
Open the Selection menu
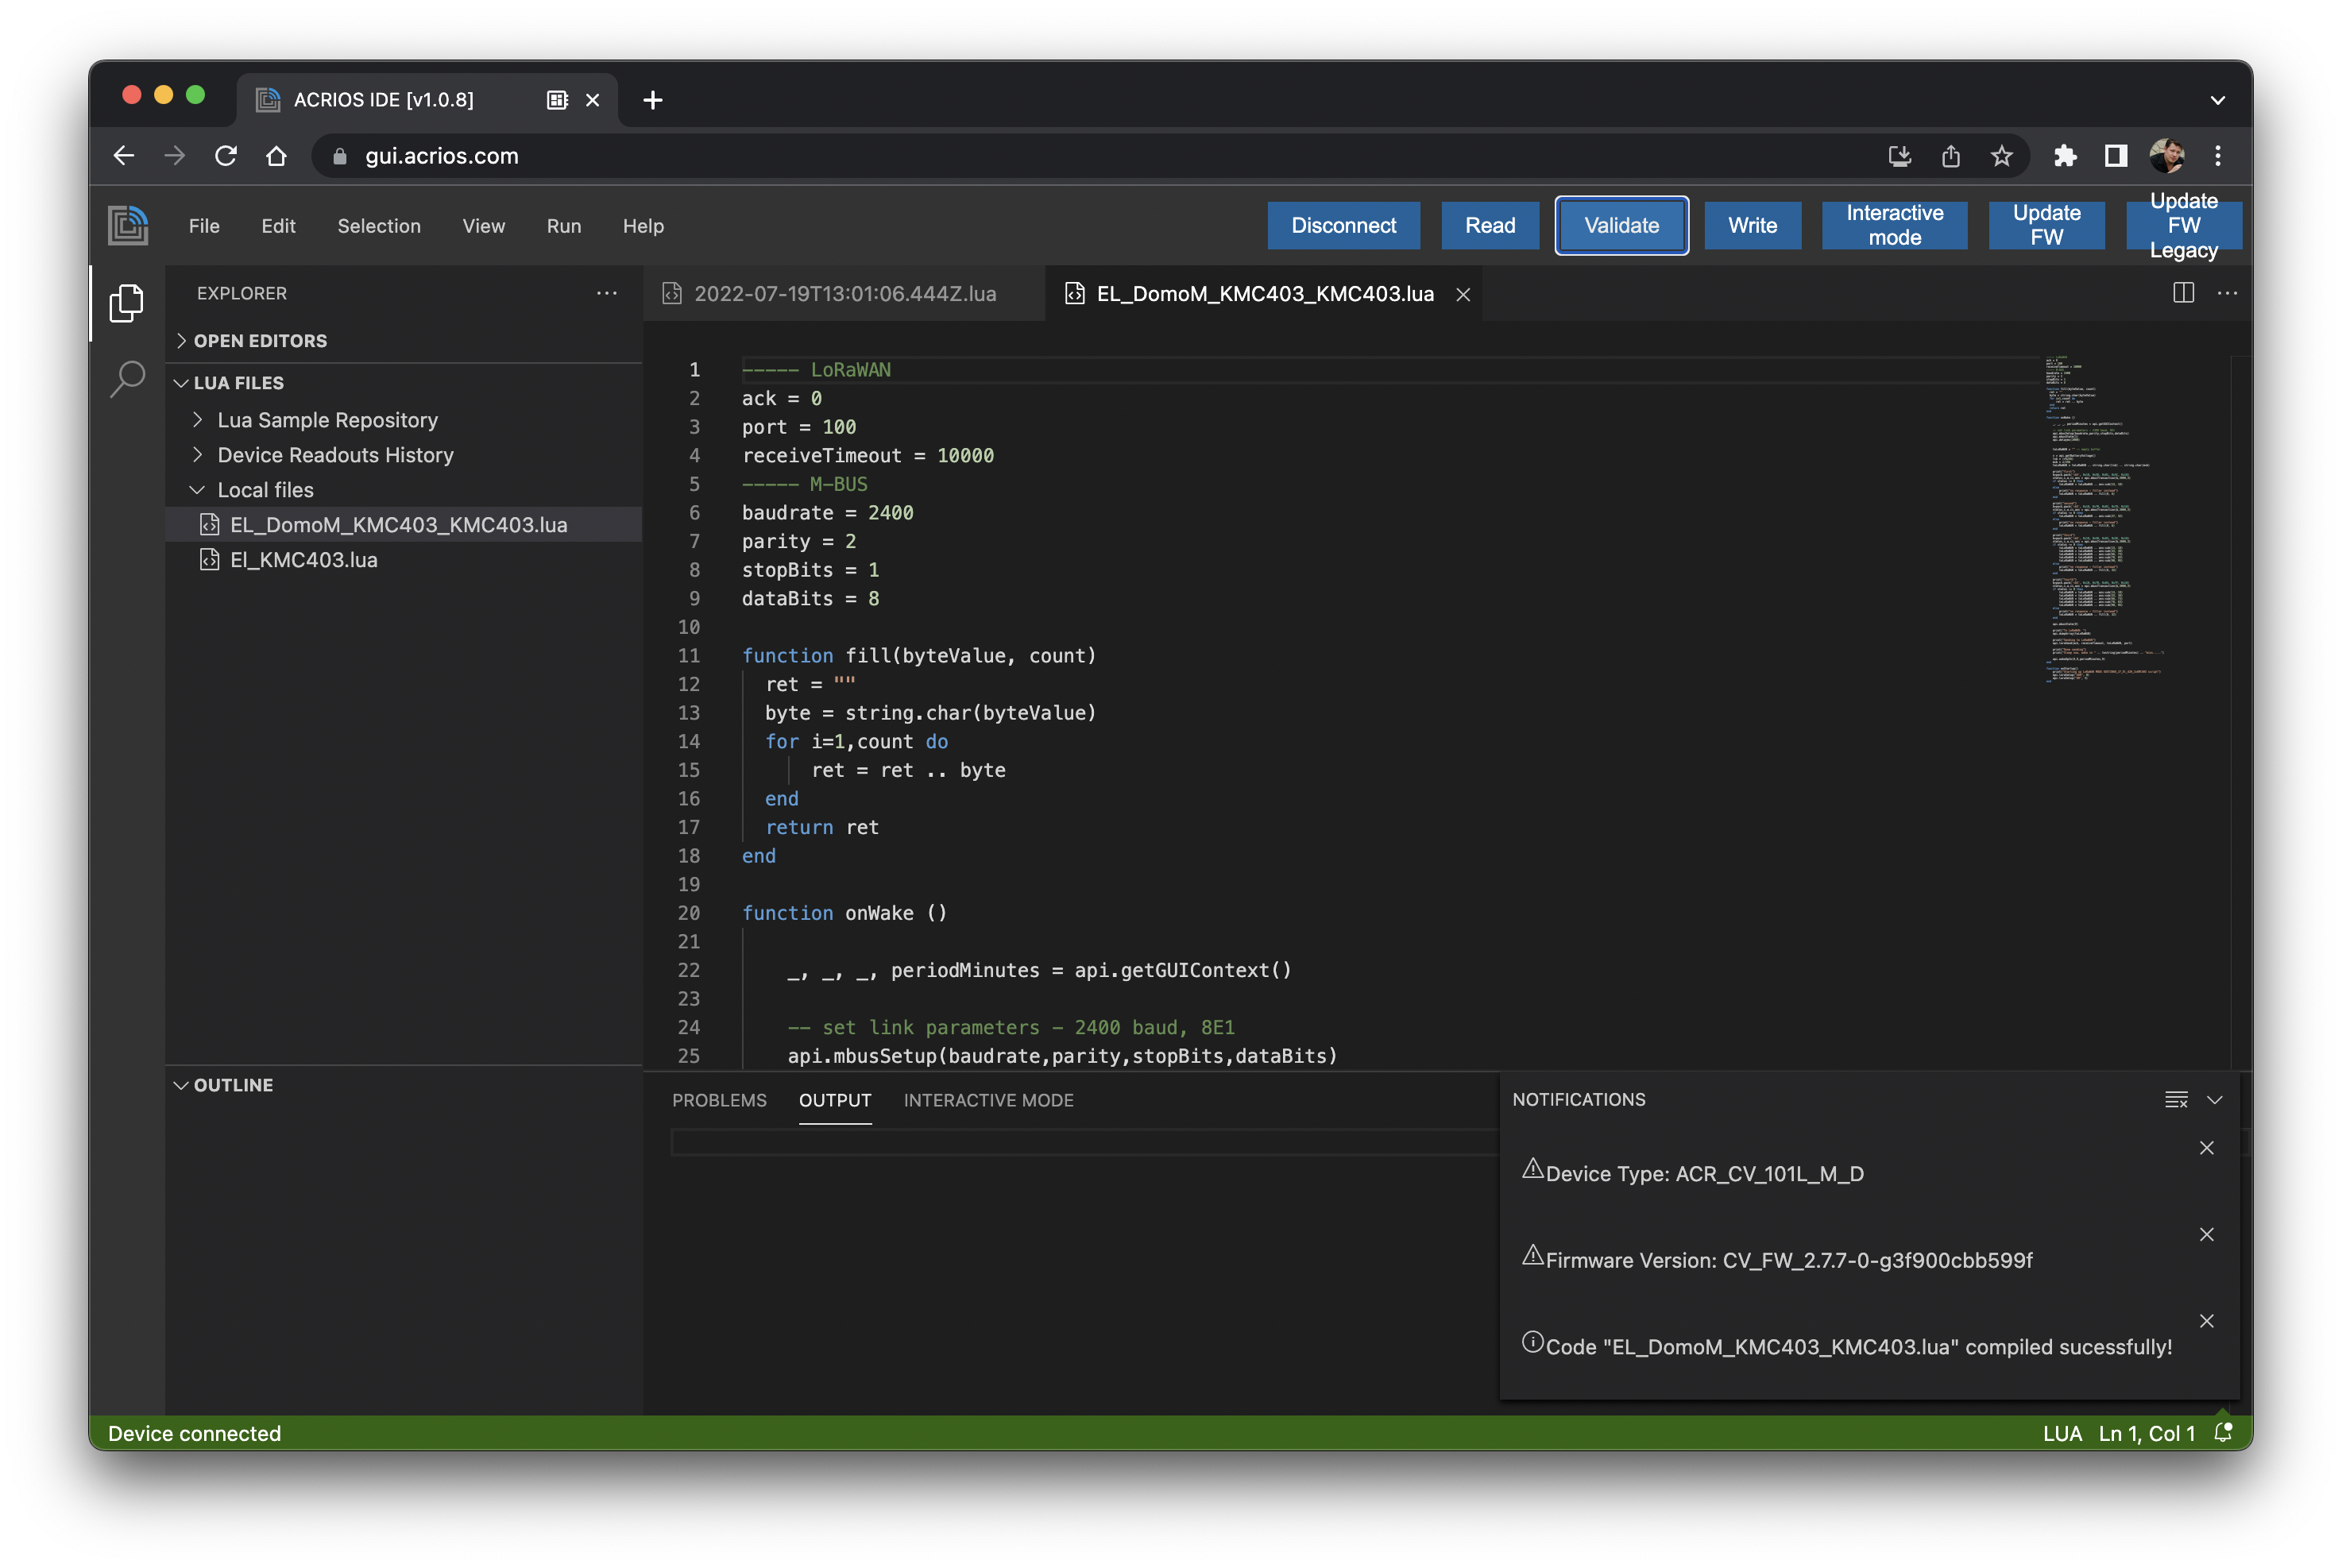click(378, 225)
